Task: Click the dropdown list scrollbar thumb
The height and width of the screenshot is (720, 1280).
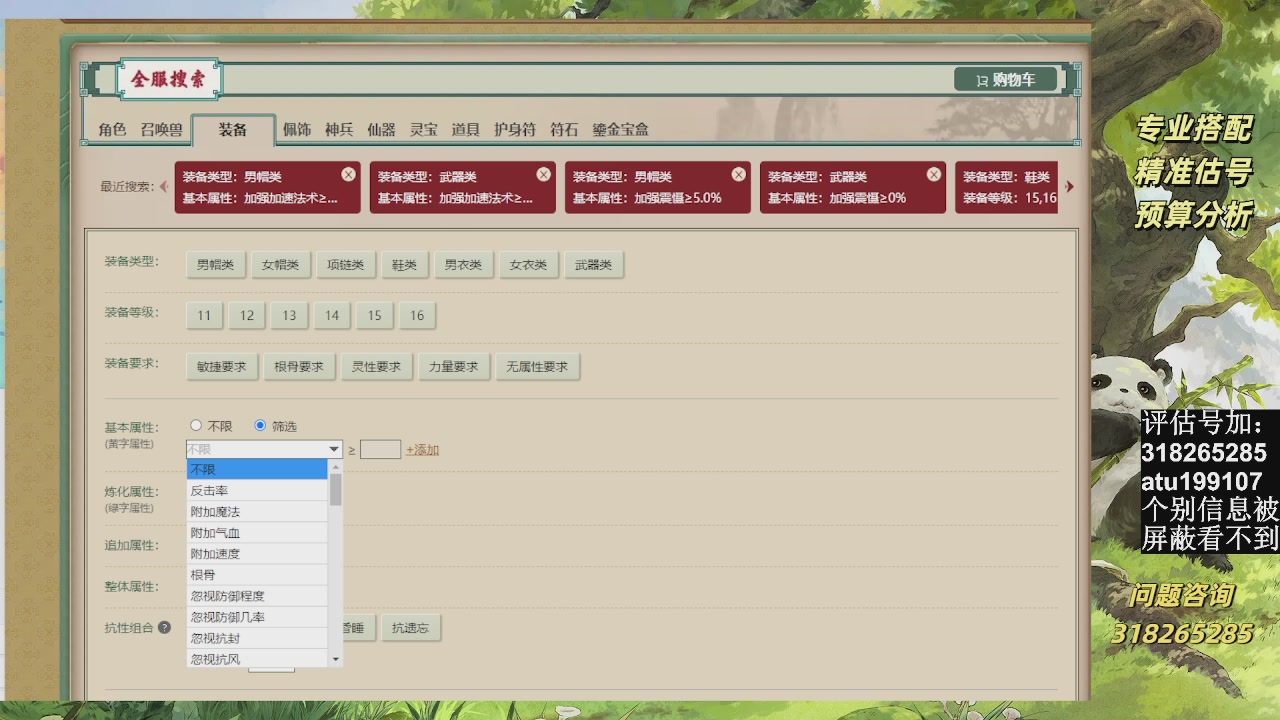Action: pyautogui.click(x=336, y=490)
